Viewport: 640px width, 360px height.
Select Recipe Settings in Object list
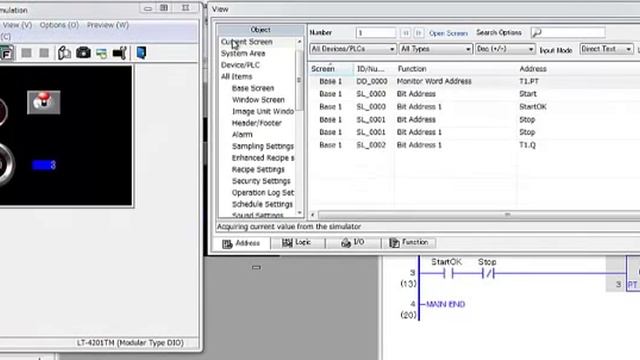coord(258,169)
